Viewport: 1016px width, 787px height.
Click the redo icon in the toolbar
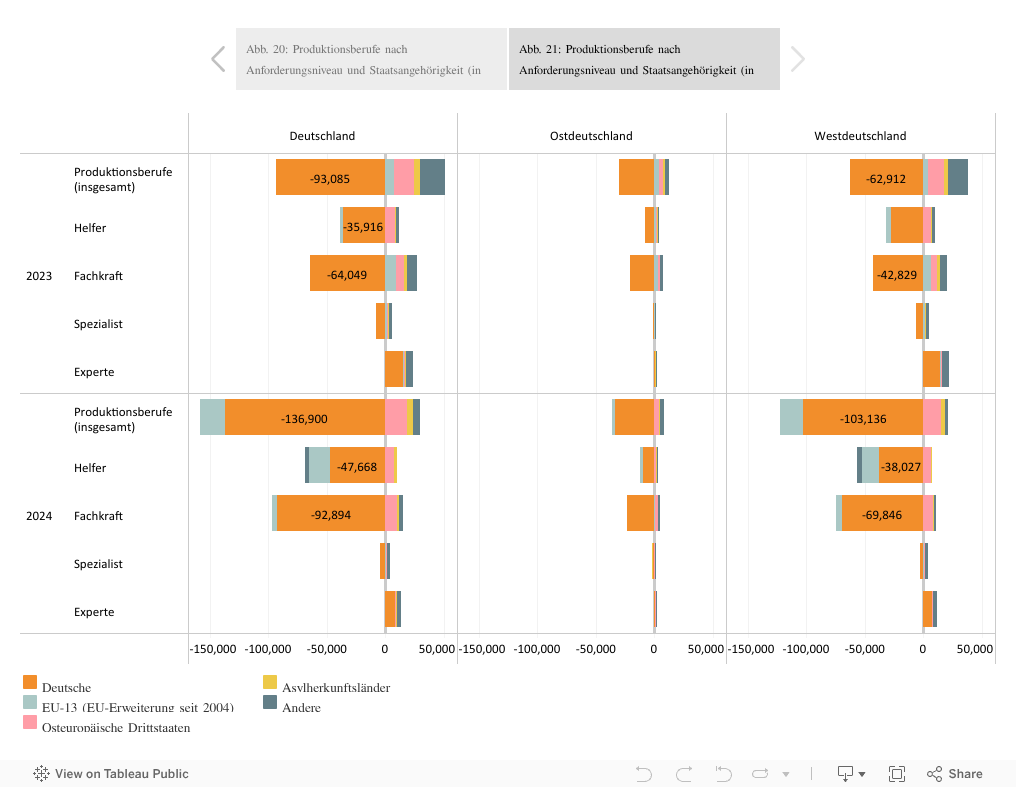tap(684, 774)
